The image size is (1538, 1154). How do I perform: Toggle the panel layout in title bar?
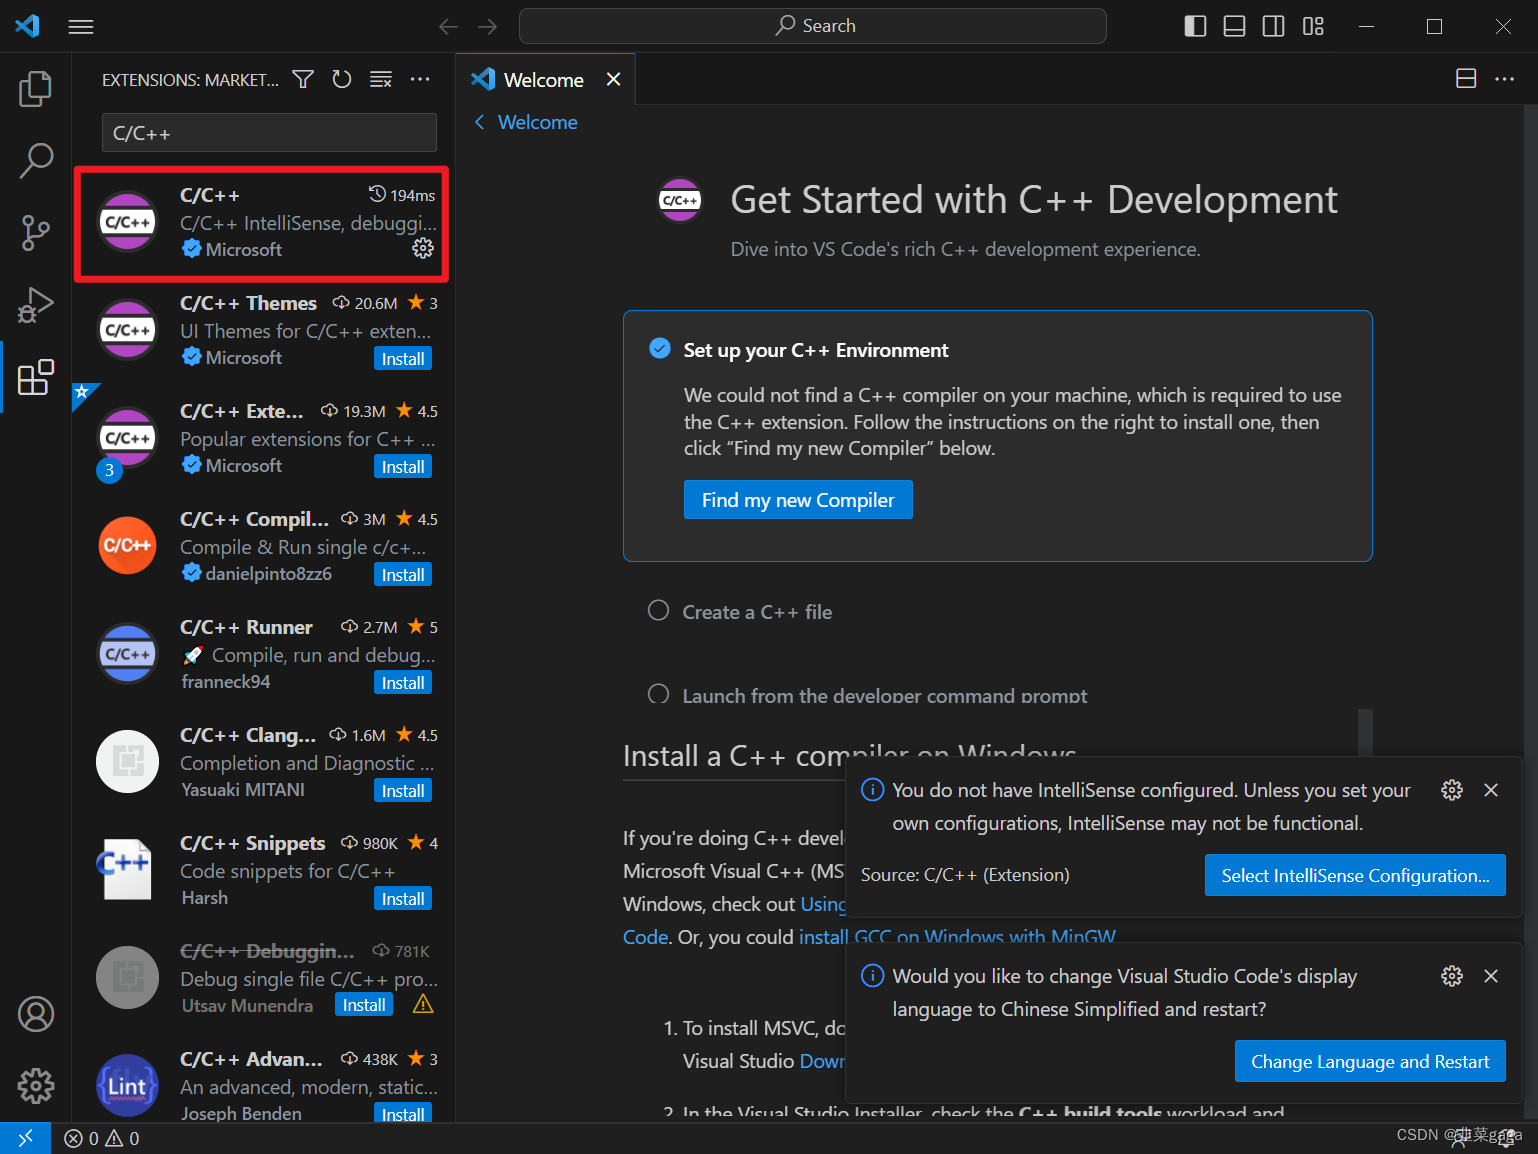(x=1234, y=26)
